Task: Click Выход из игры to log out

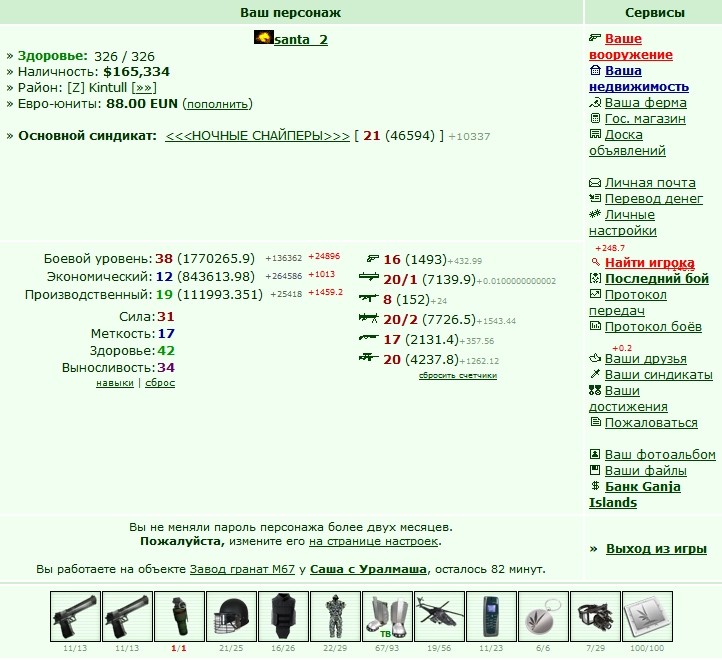Action: click(656, 549)
